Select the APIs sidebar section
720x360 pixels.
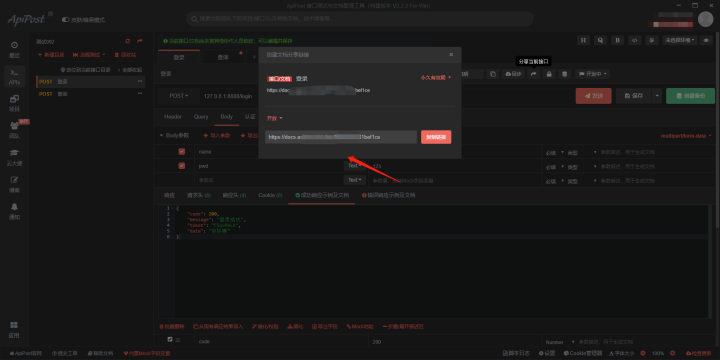point(14,77)
